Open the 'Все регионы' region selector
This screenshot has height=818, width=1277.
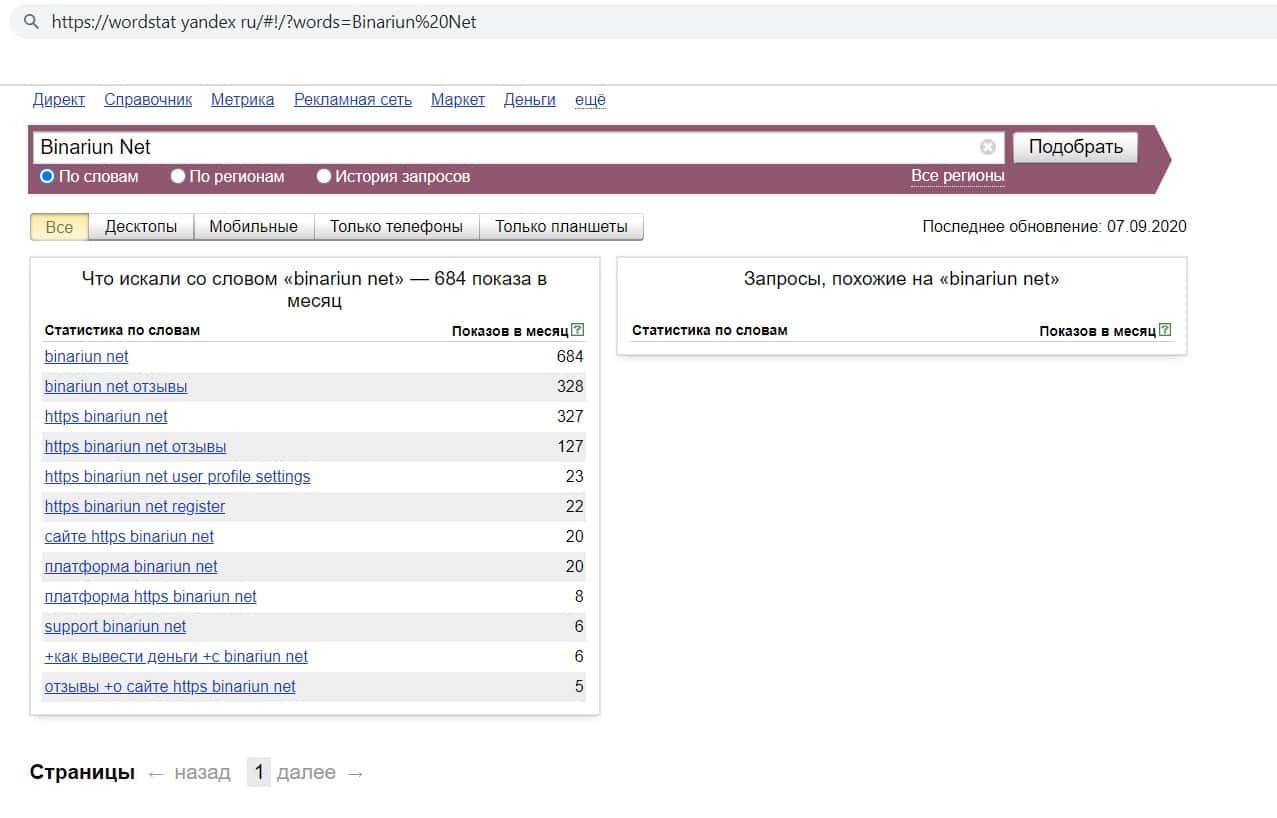[957, 176]
